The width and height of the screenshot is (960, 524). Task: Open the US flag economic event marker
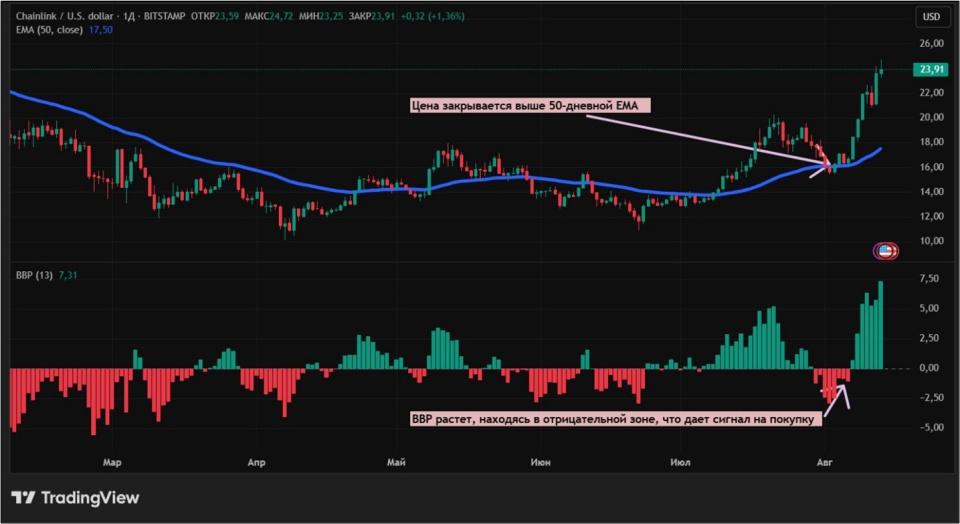pyautogui.click(x=885, y=250)
